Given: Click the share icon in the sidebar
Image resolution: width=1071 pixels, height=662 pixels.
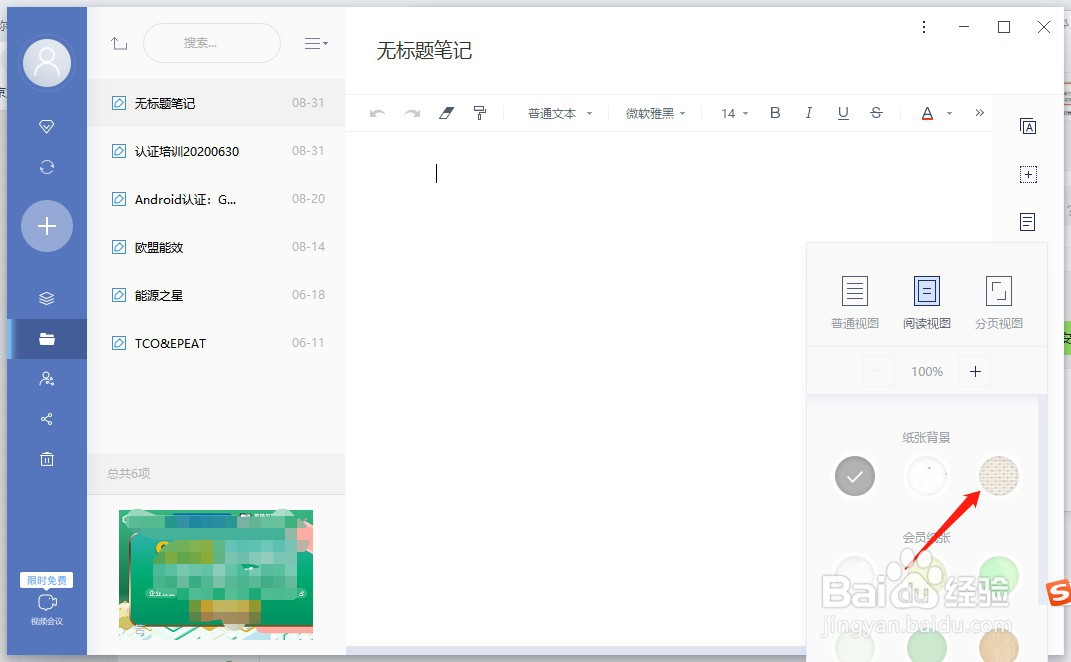Looking at the screenshot, I should coord(46,419).
